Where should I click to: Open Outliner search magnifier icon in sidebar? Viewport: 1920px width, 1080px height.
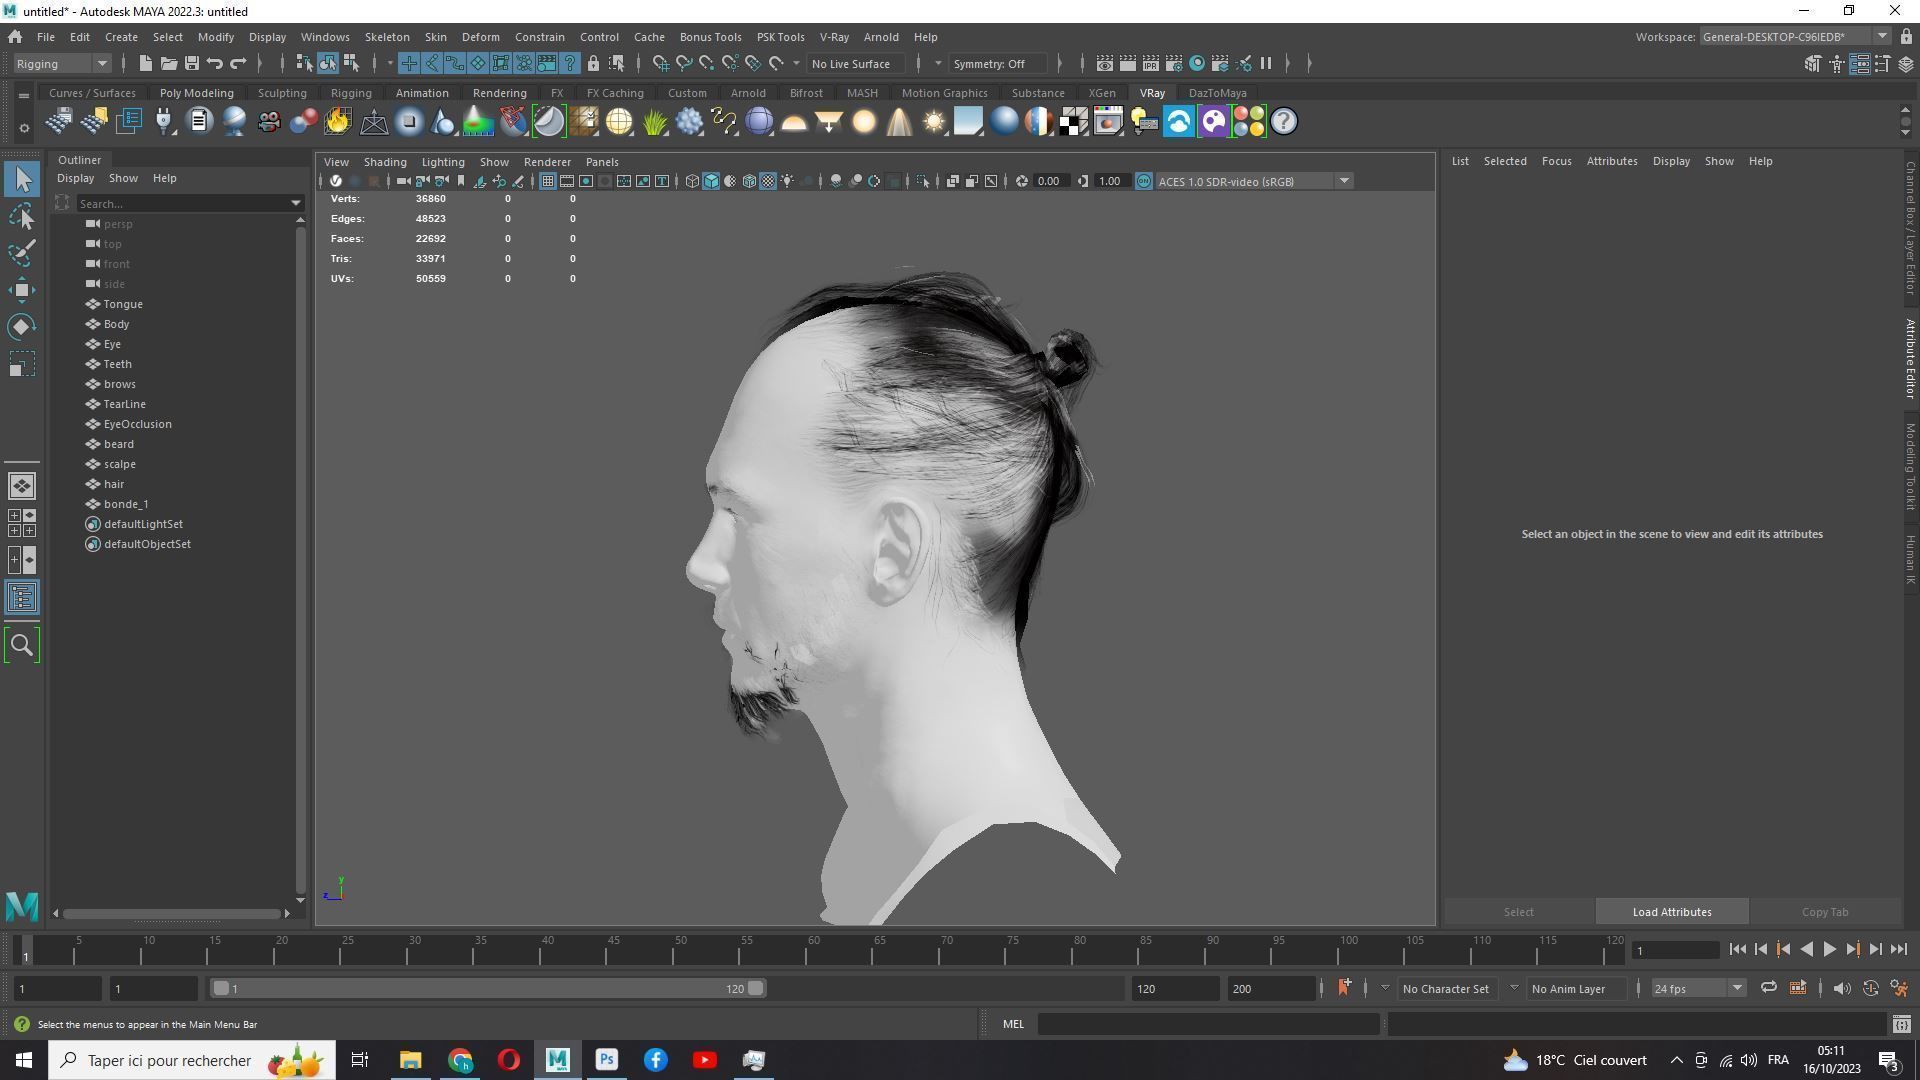[22, 645]
